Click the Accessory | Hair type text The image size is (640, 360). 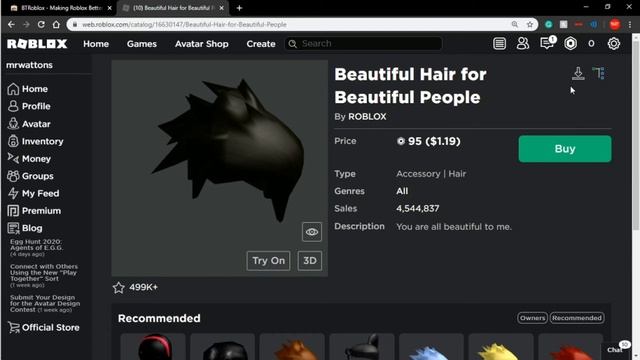tap(431, 174)
